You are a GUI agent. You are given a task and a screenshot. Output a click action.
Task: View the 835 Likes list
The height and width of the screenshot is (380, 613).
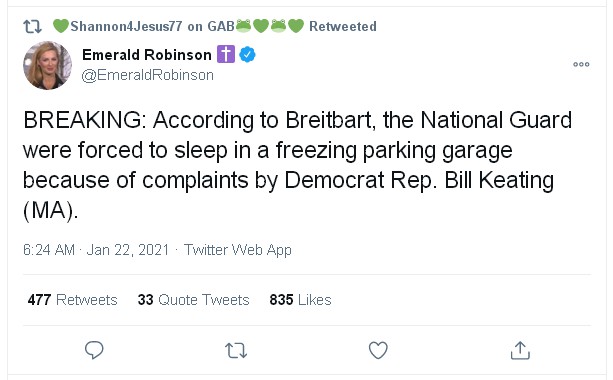(x=300, y=300)
